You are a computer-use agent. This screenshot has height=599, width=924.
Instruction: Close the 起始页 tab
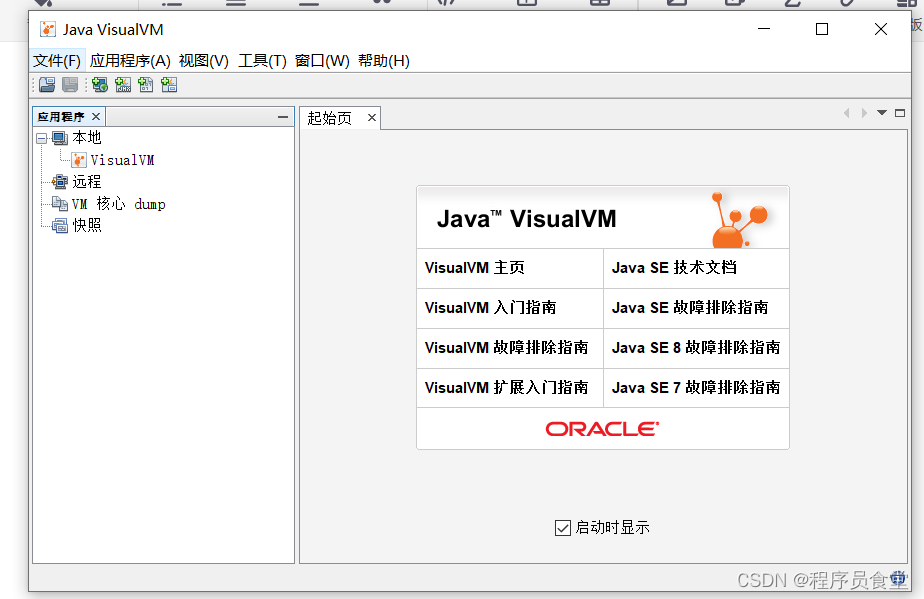(x=372, y=117)
